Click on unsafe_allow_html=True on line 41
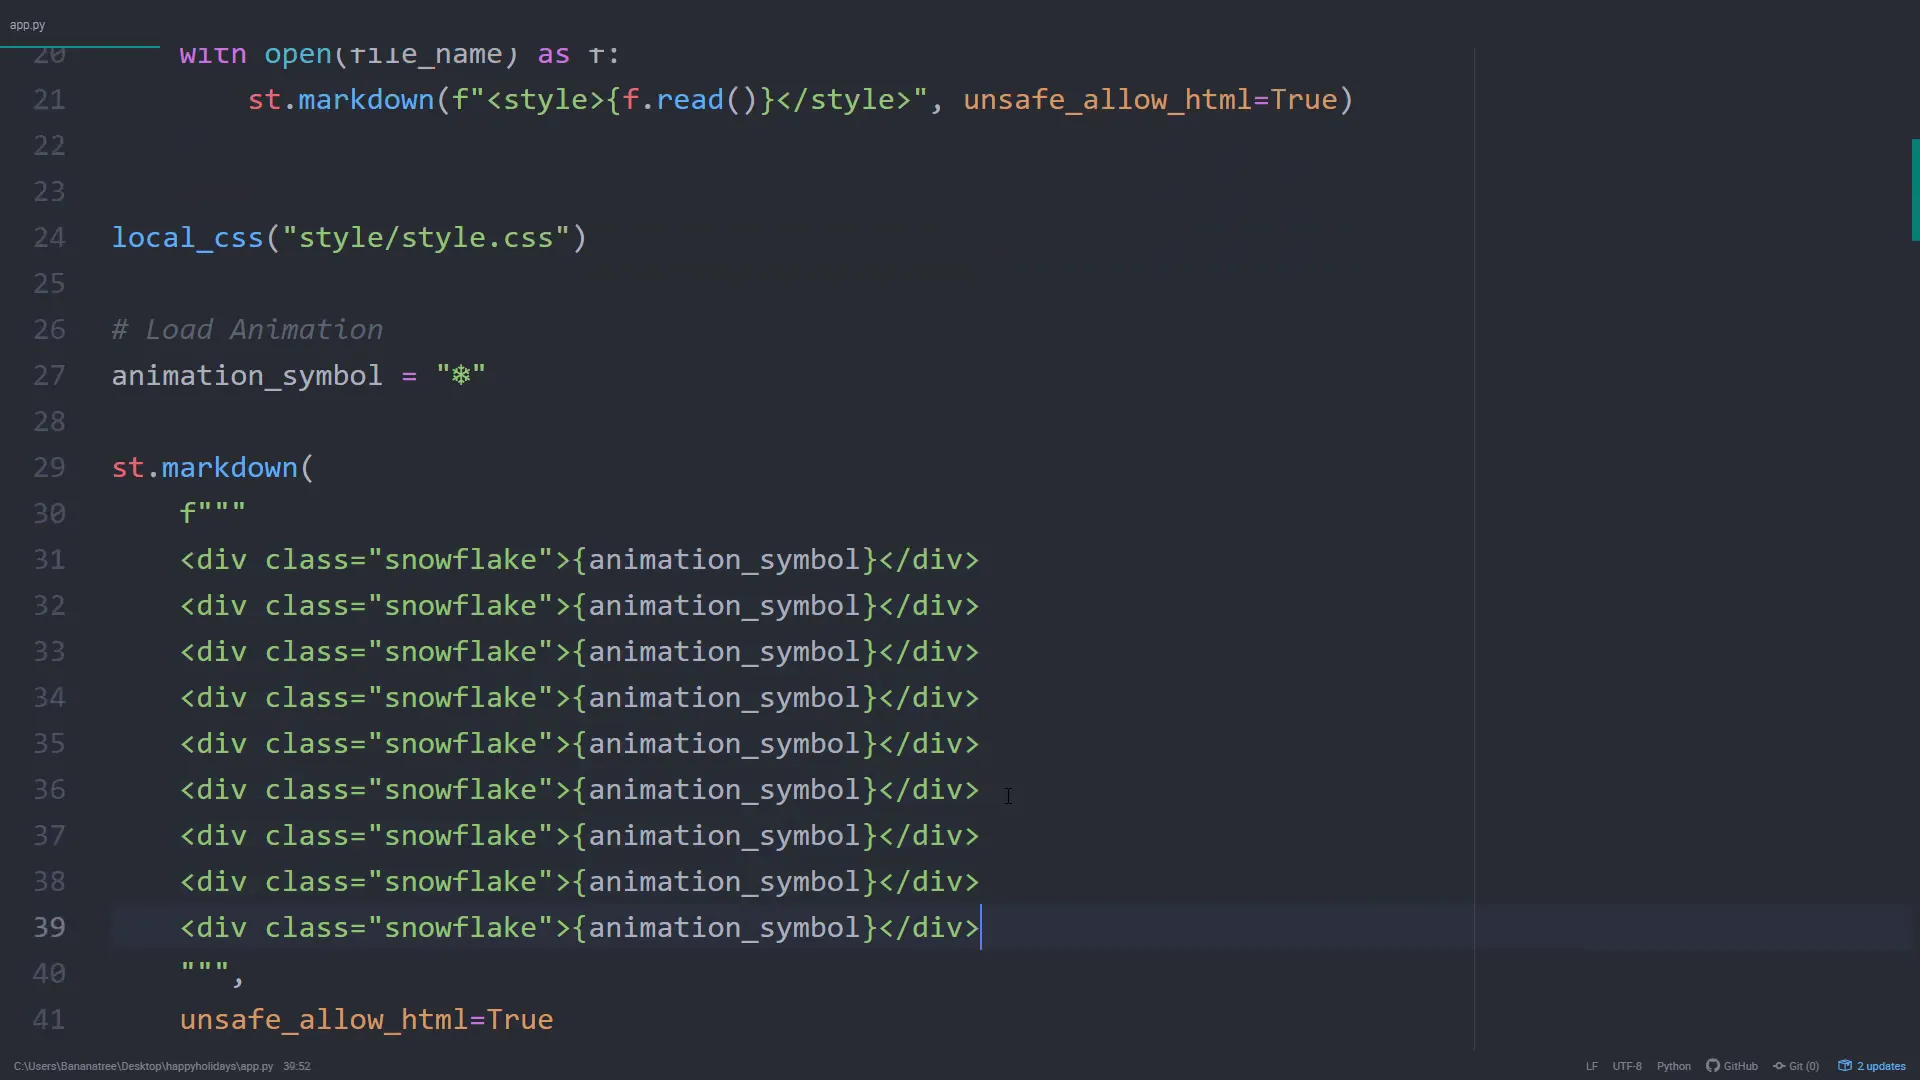The height and width of the screenshot is (1080, 1920). coord(366,1020)
